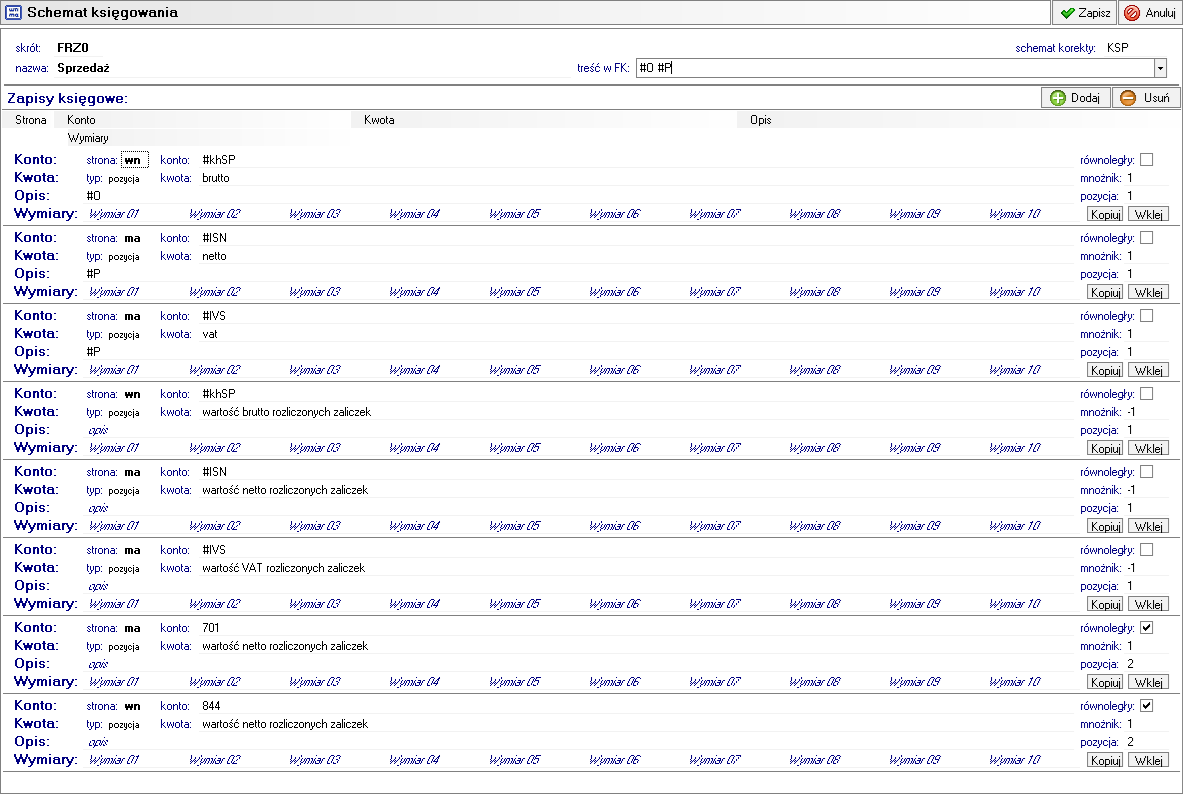Click Wymiar 05 link in first entry
The image size is (1183, 794).
pyautogui.click(x=514, y=214)
